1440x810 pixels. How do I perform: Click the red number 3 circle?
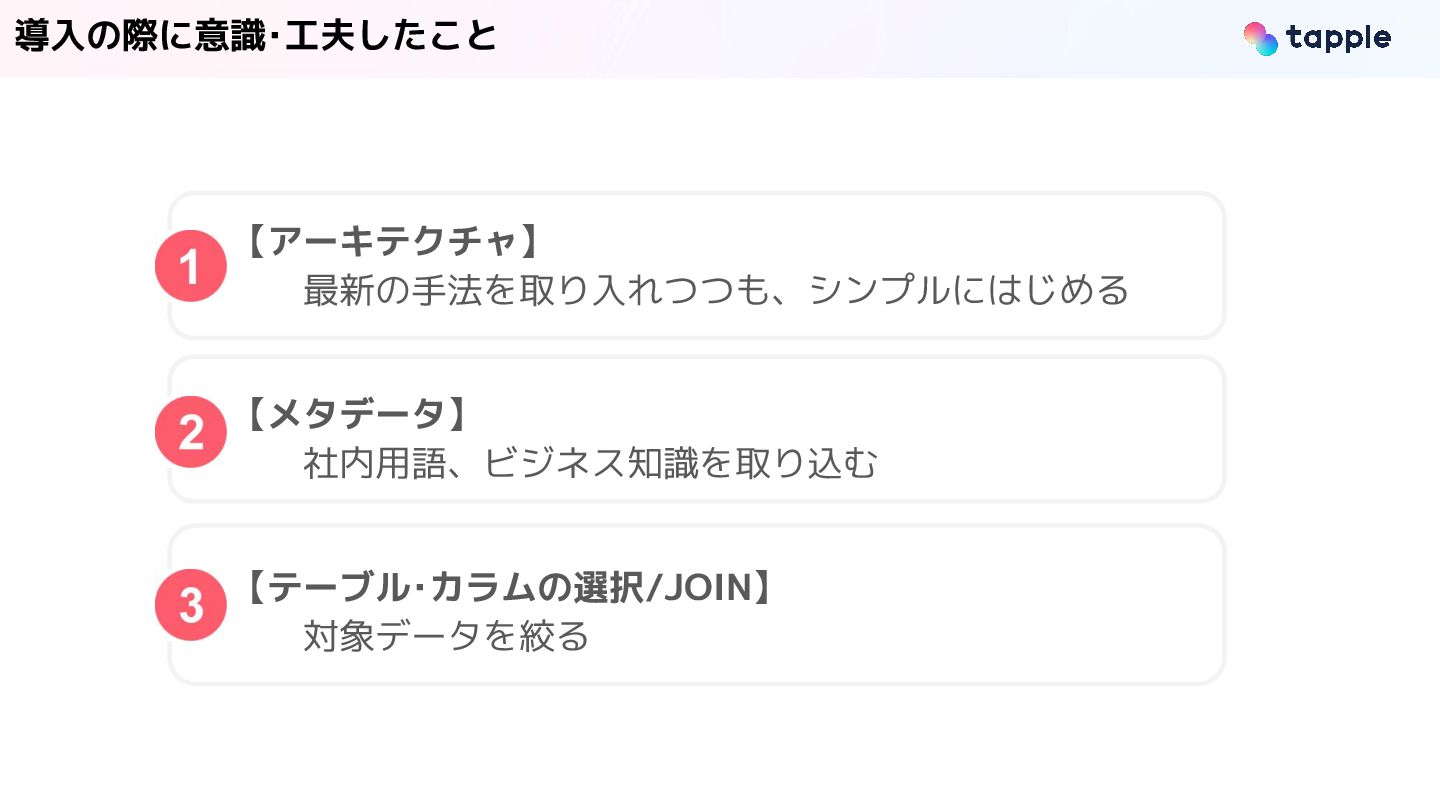(190, 605)
